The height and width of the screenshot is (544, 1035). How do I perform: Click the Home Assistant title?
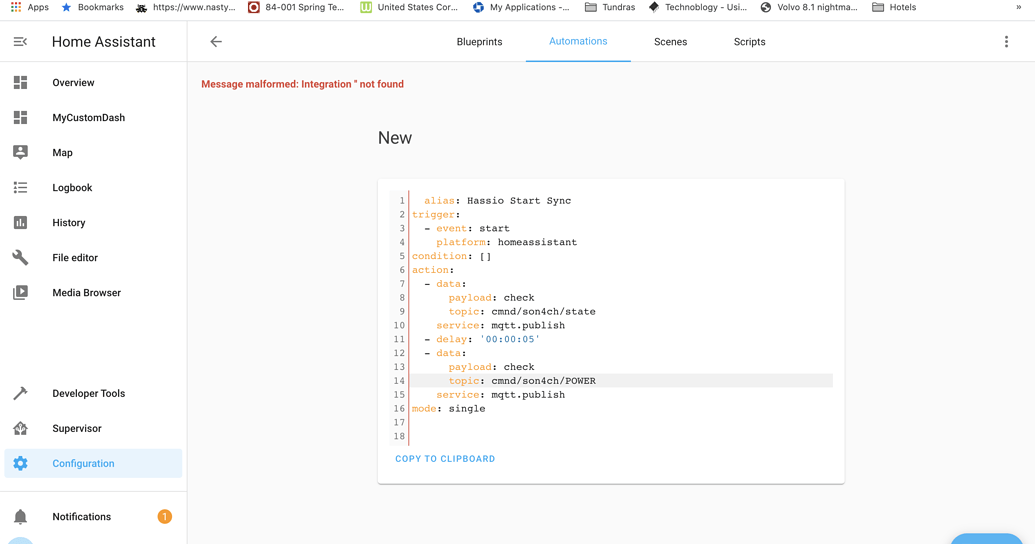coord(104,42)
